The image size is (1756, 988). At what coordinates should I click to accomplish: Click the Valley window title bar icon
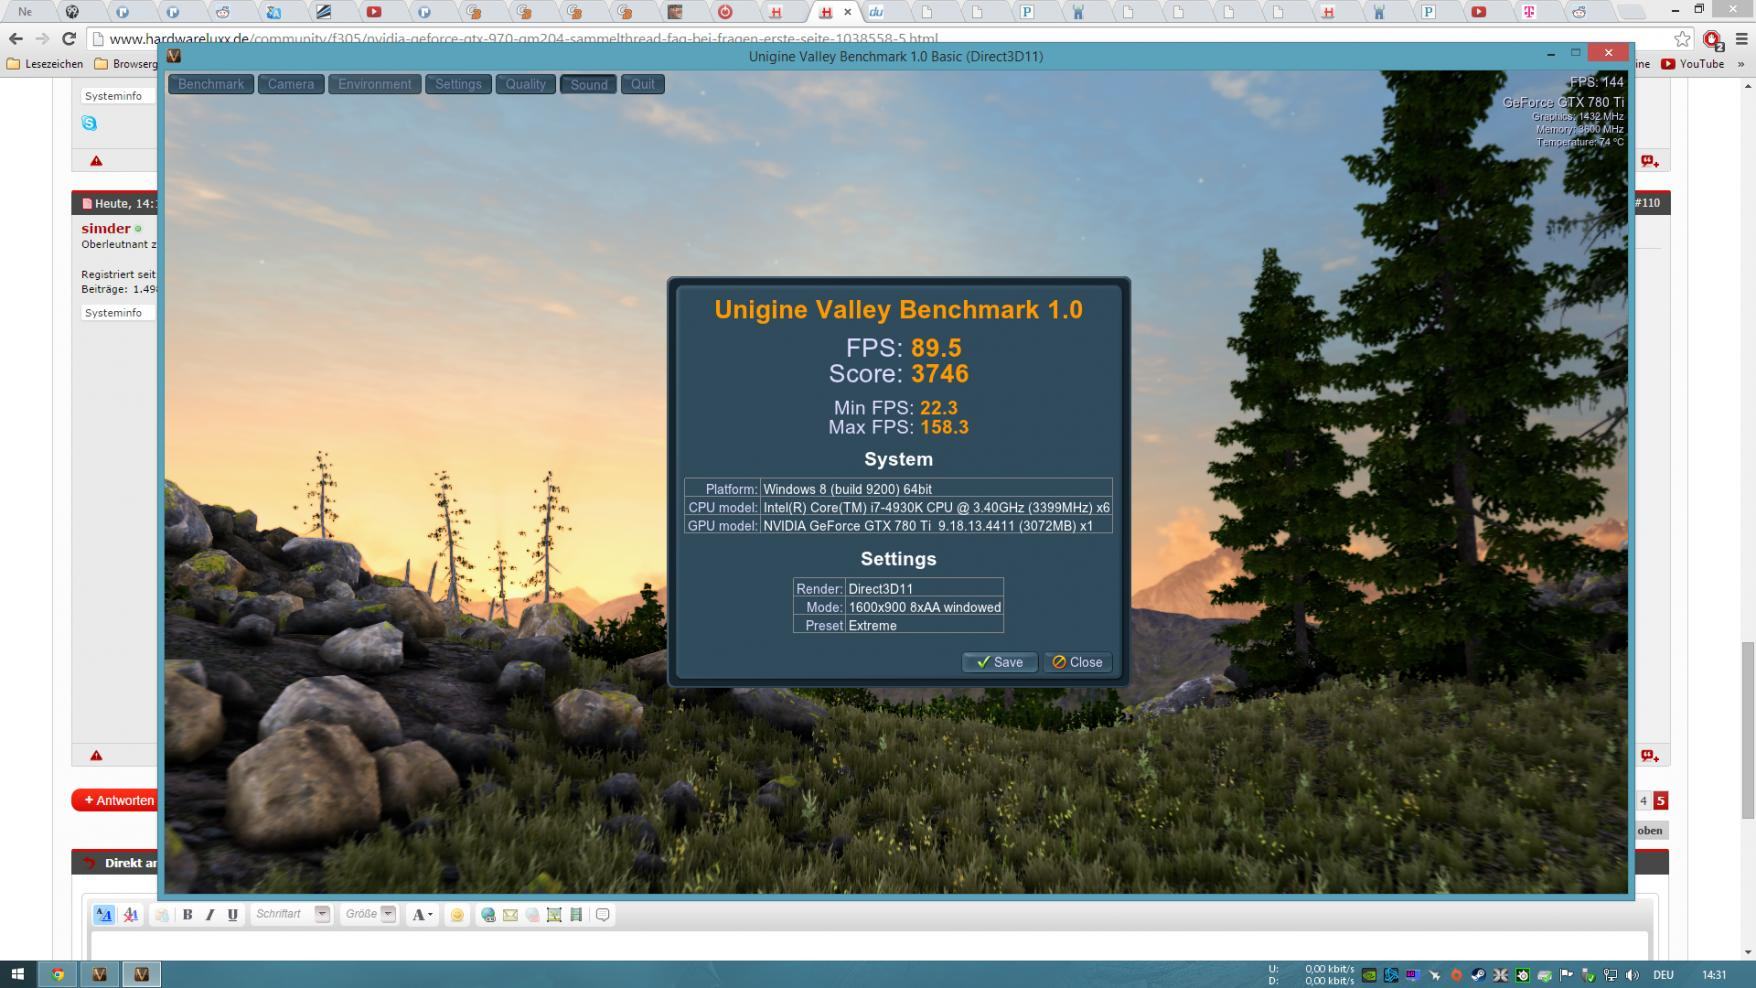point(174,56)
